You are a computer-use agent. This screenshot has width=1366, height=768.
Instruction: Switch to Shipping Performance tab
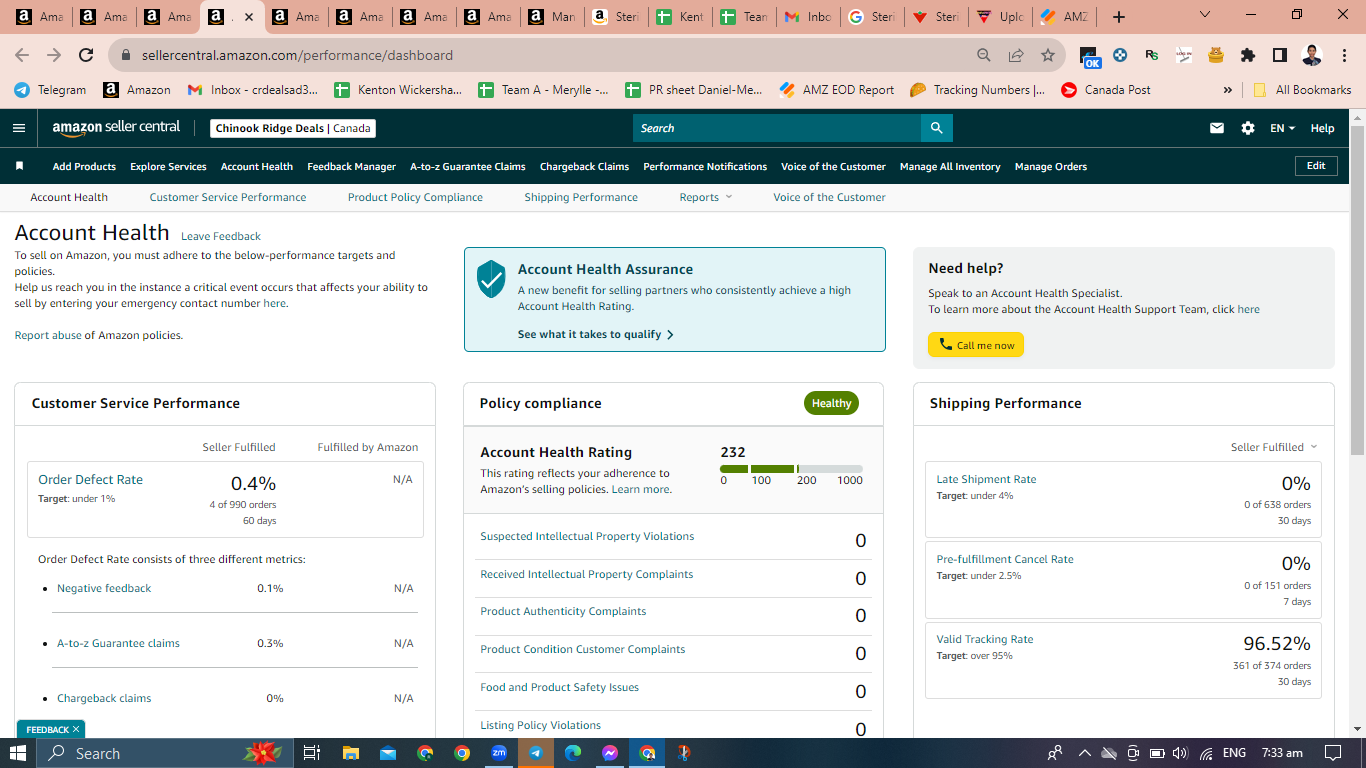tap(581, 197)
